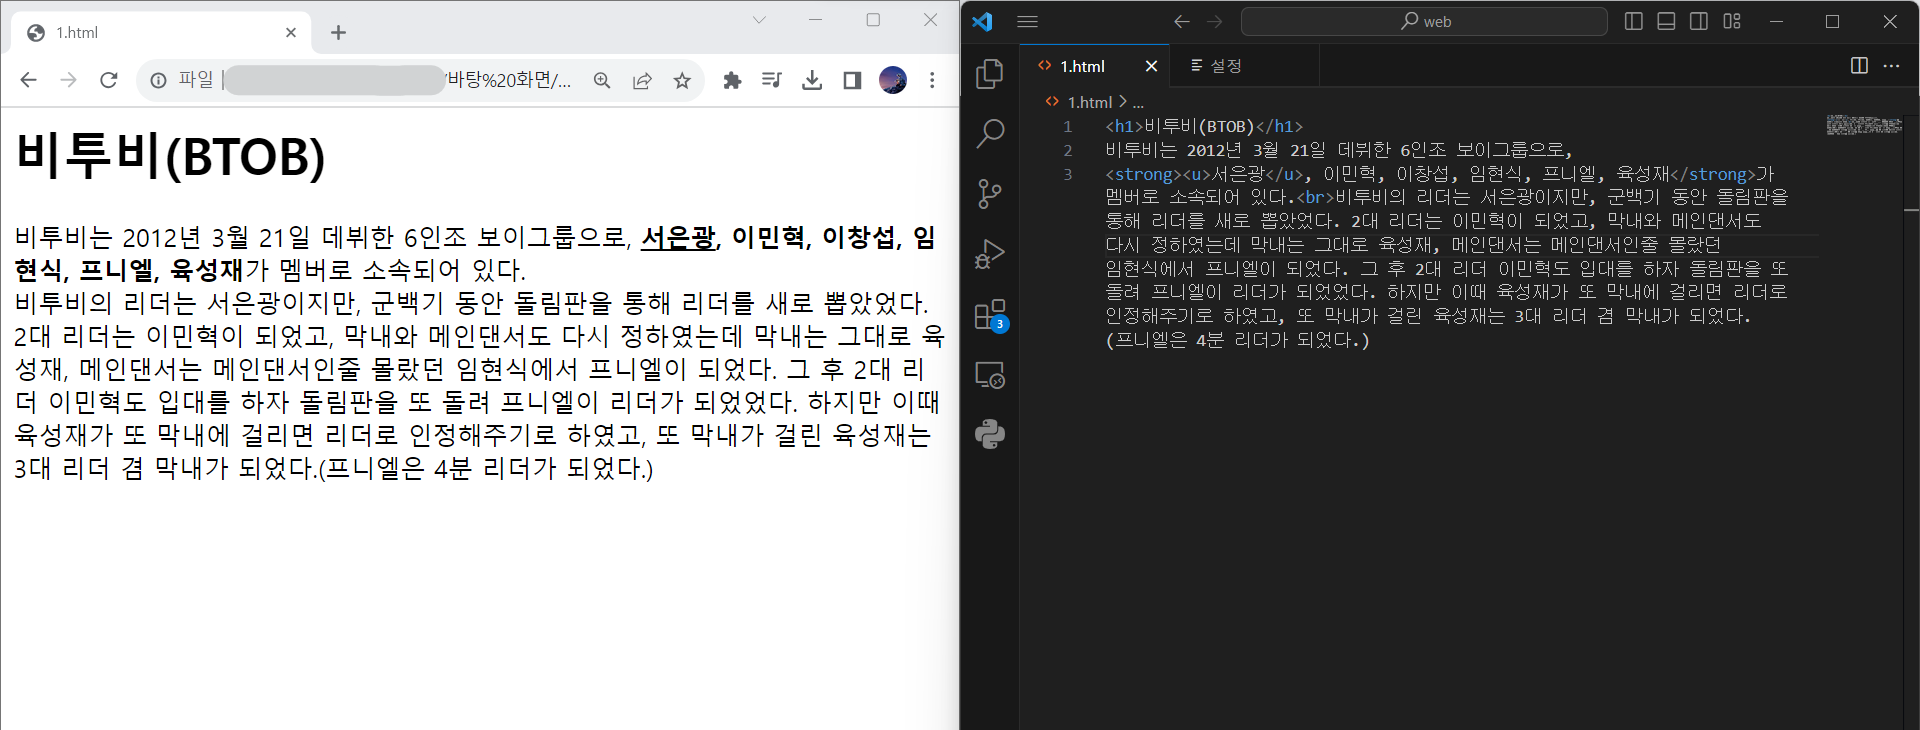Go forward in Chrome
This screenshot has height=730, width=1920.
pos(68,80)
